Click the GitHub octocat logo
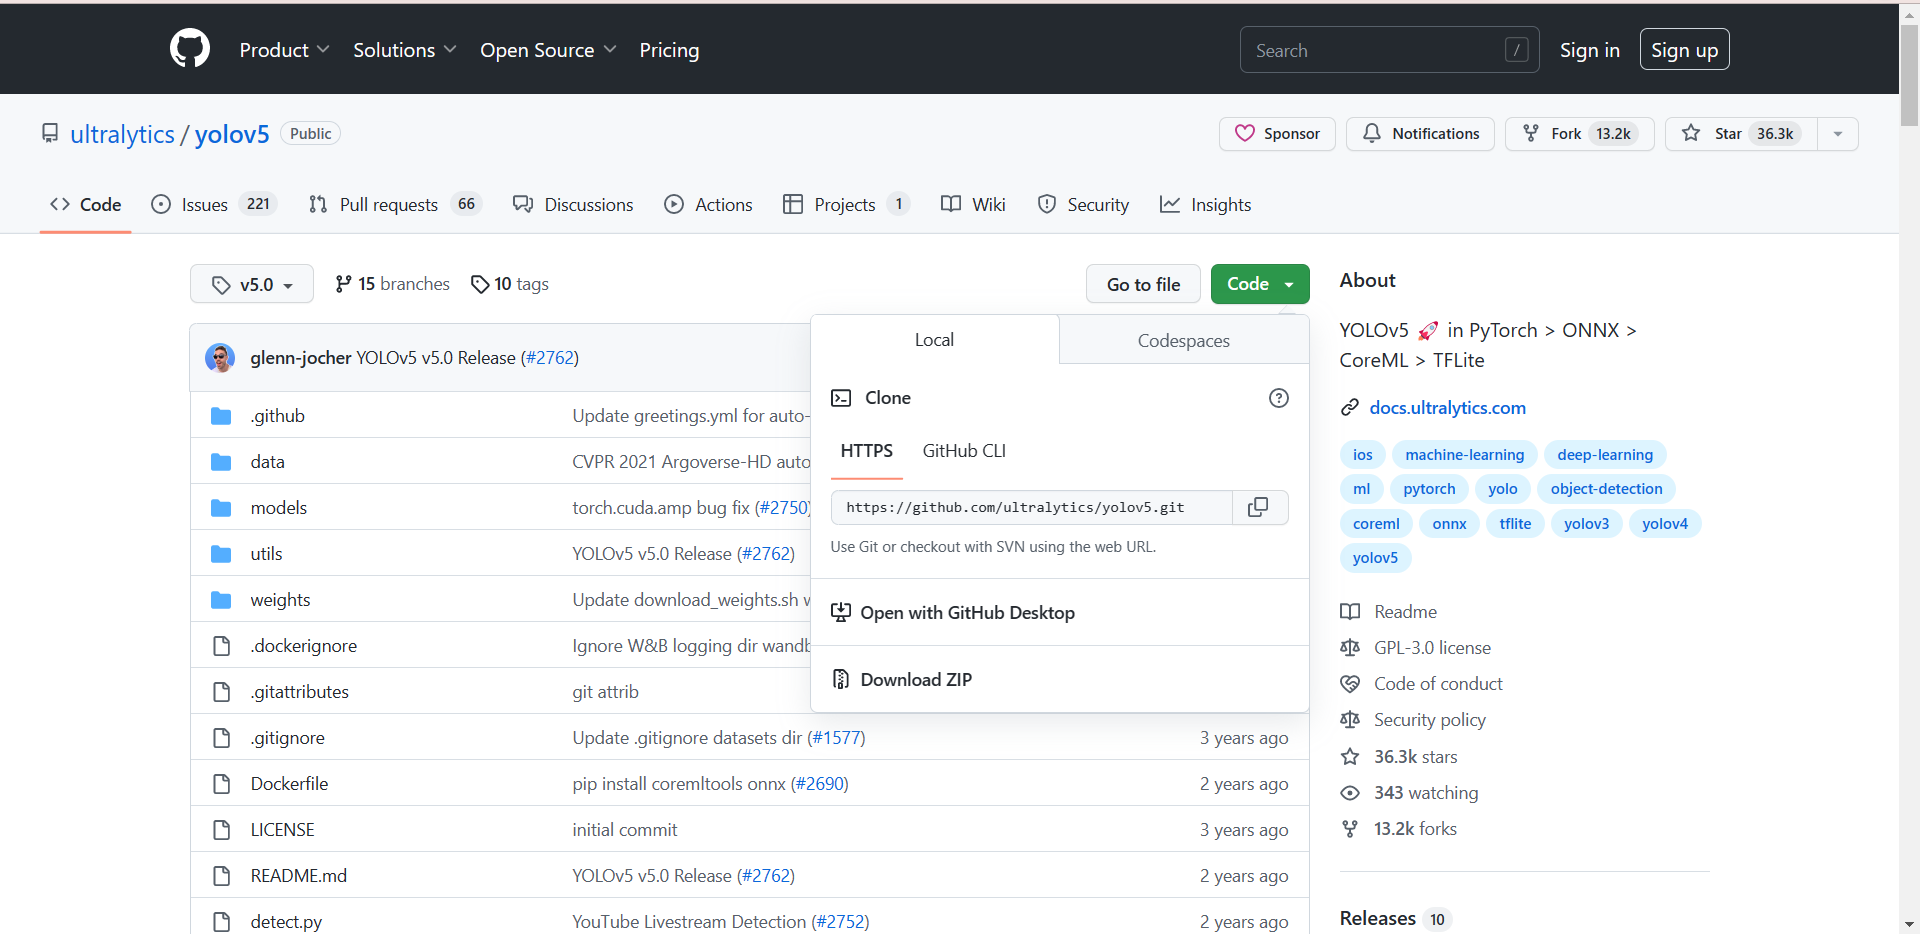 pyautogui.click(x=190, y=49)
